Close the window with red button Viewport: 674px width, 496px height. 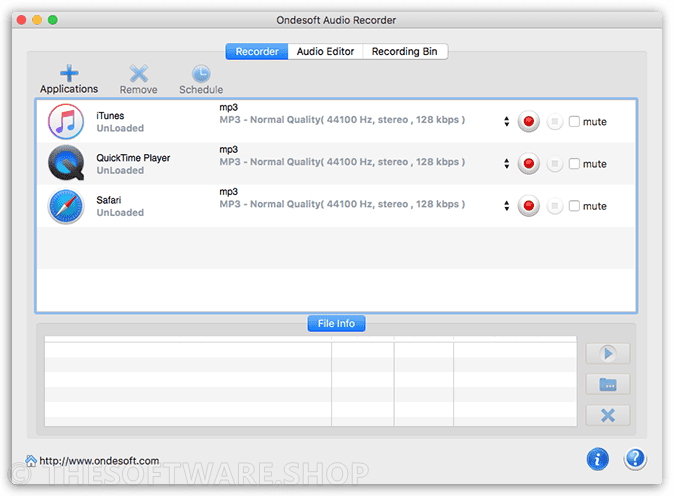tap(21, 20)
